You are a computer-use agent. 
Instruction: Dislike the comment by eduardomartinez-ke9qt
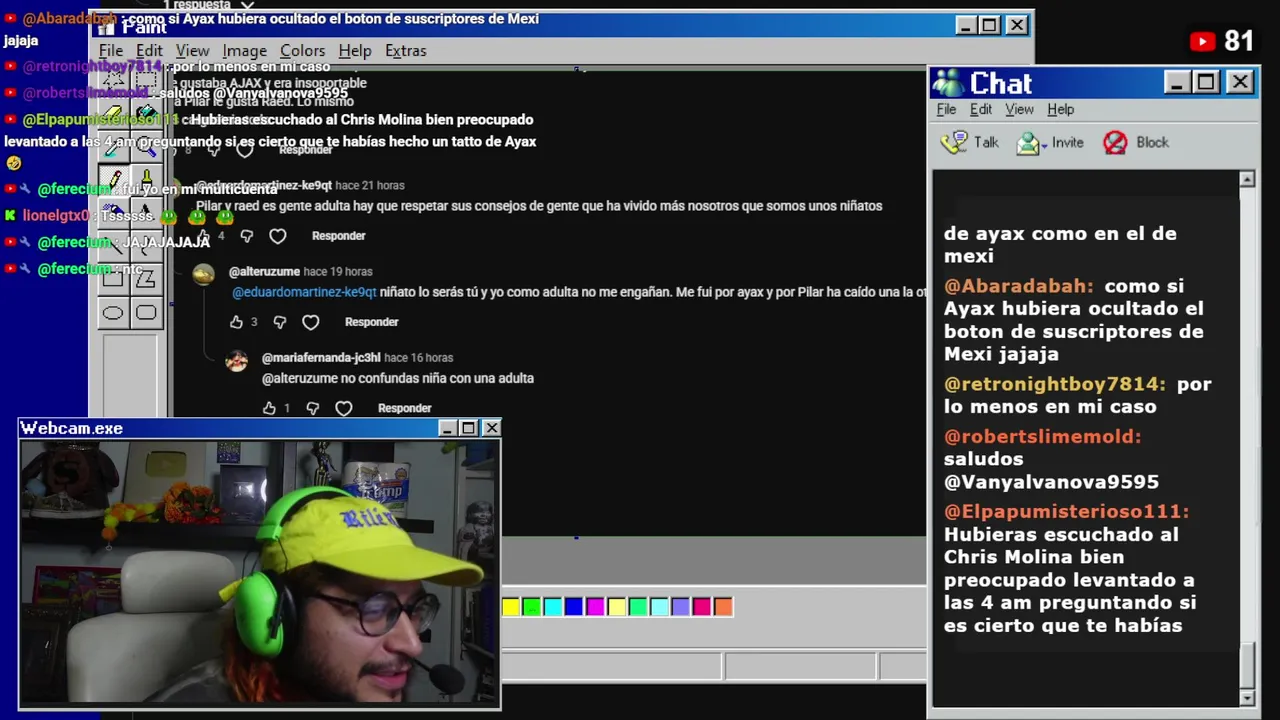tap(246, 236)
